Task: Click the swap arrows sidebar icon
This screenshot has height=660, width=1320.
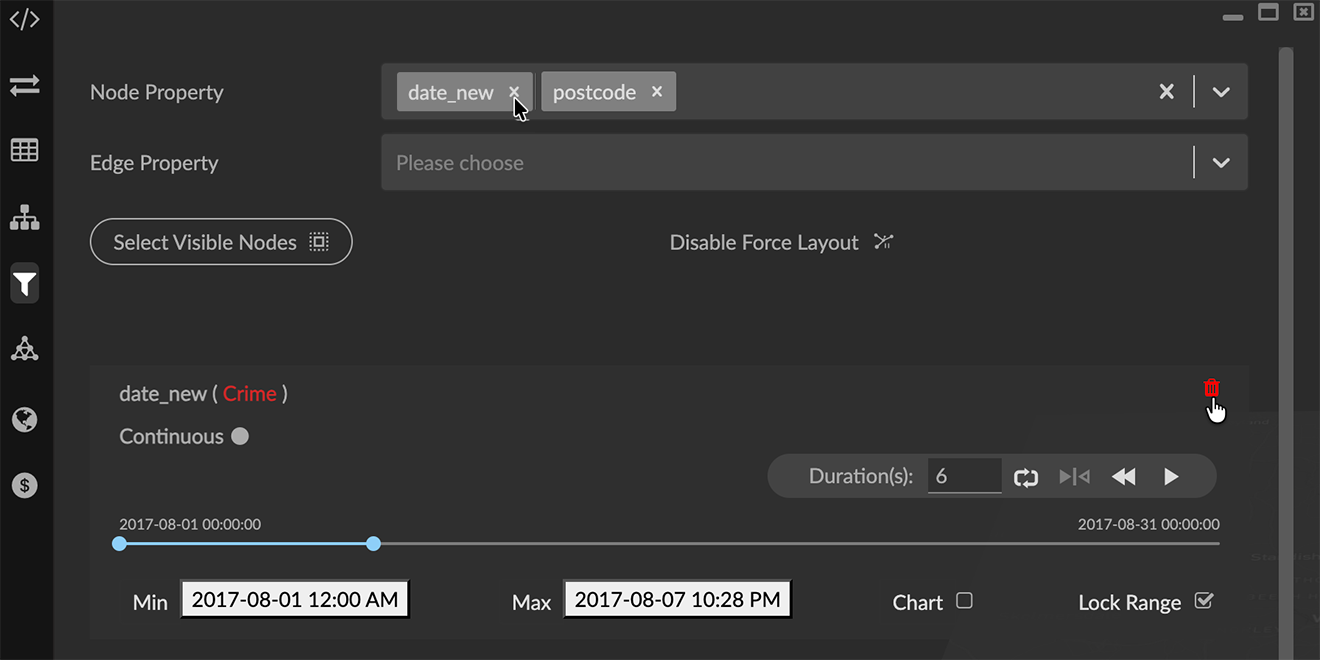Action: [24, 86]
